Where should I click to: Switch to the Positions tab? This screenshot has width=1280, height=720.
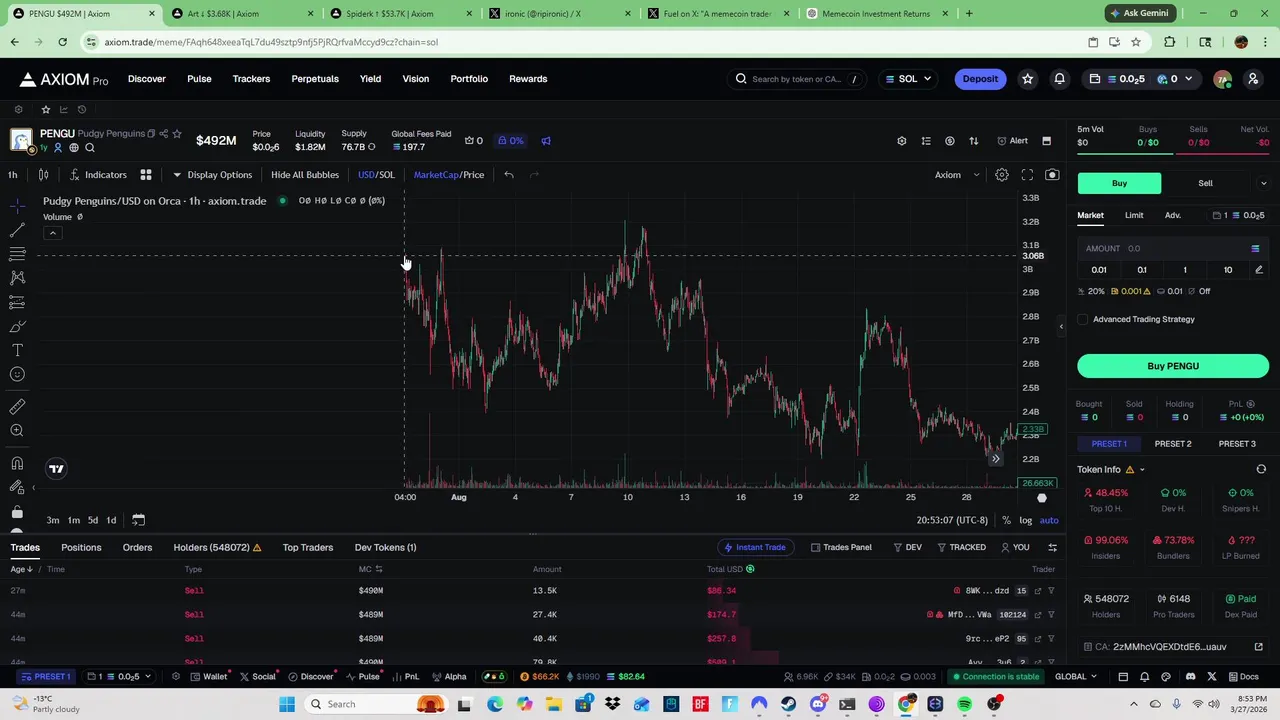click(x=81, y=547)
